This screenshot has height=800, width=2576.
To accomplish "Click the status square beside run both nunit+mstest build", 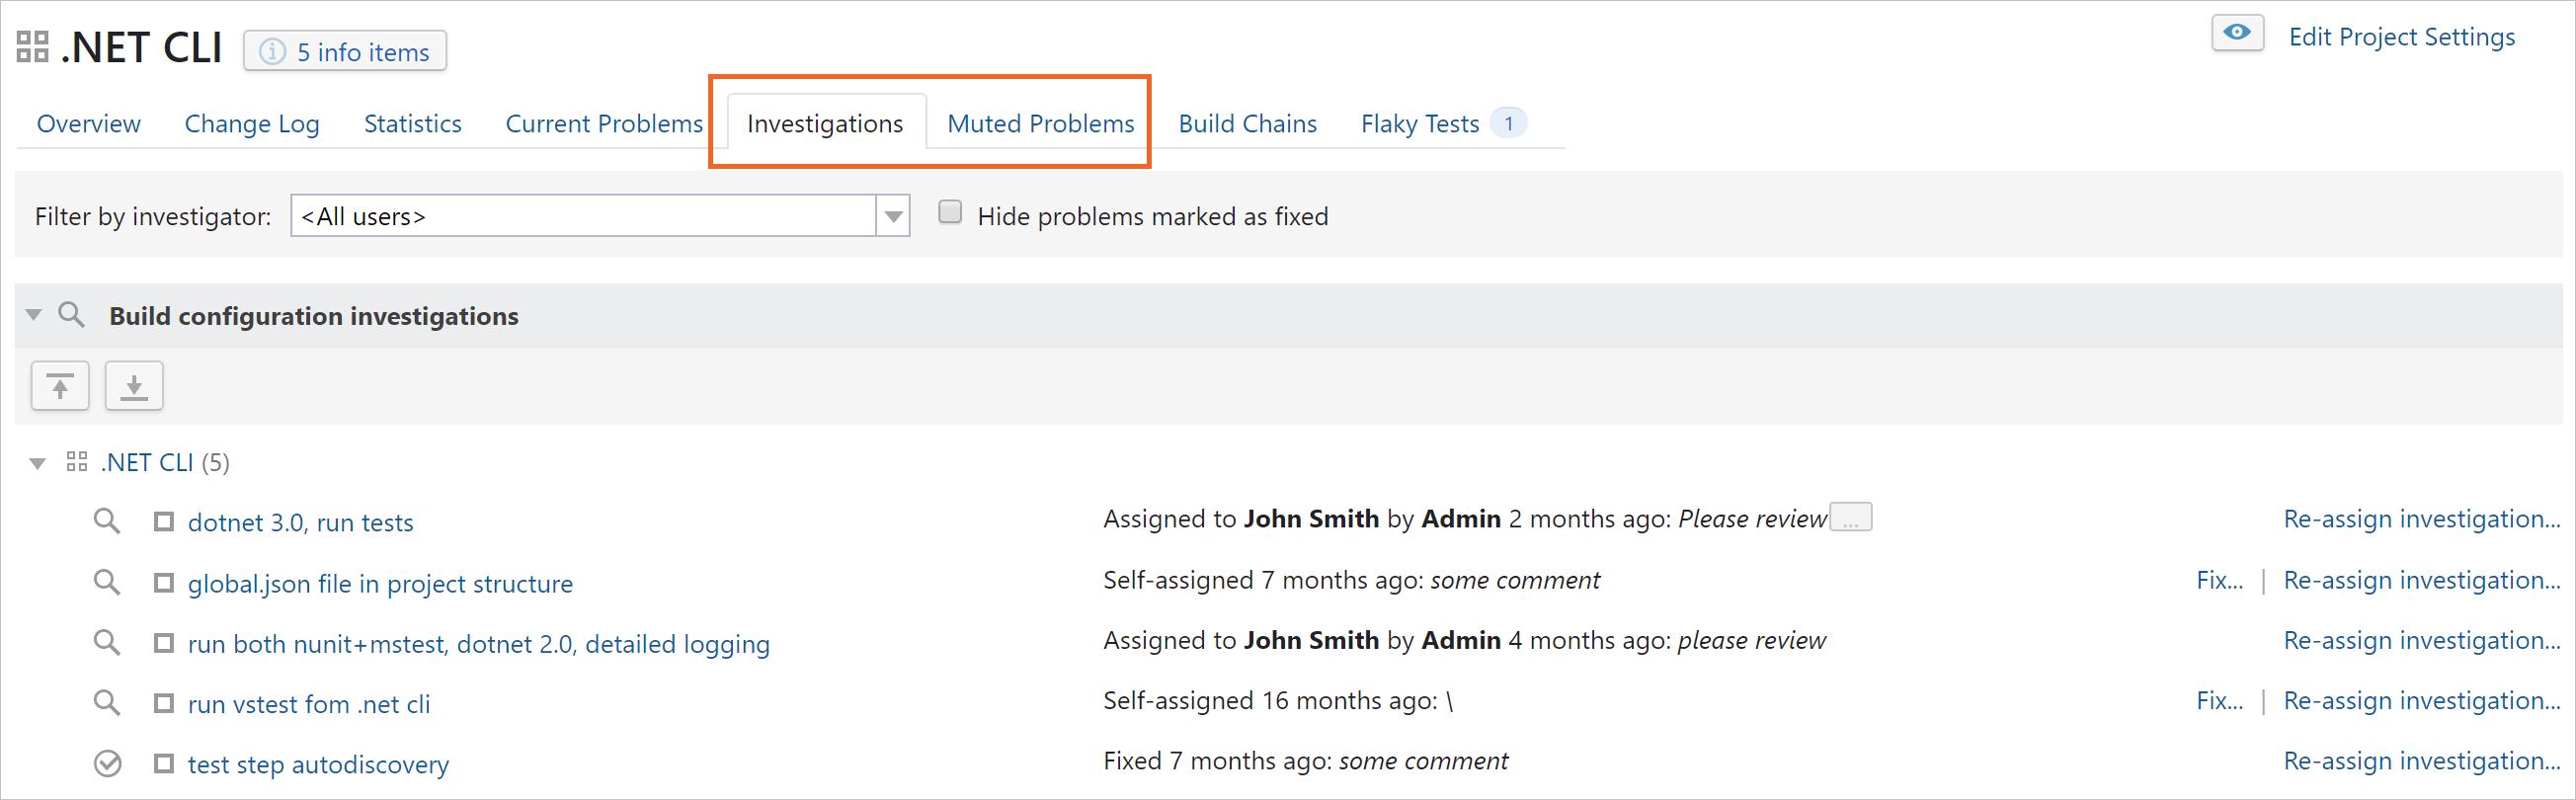I will coord(164,643).
